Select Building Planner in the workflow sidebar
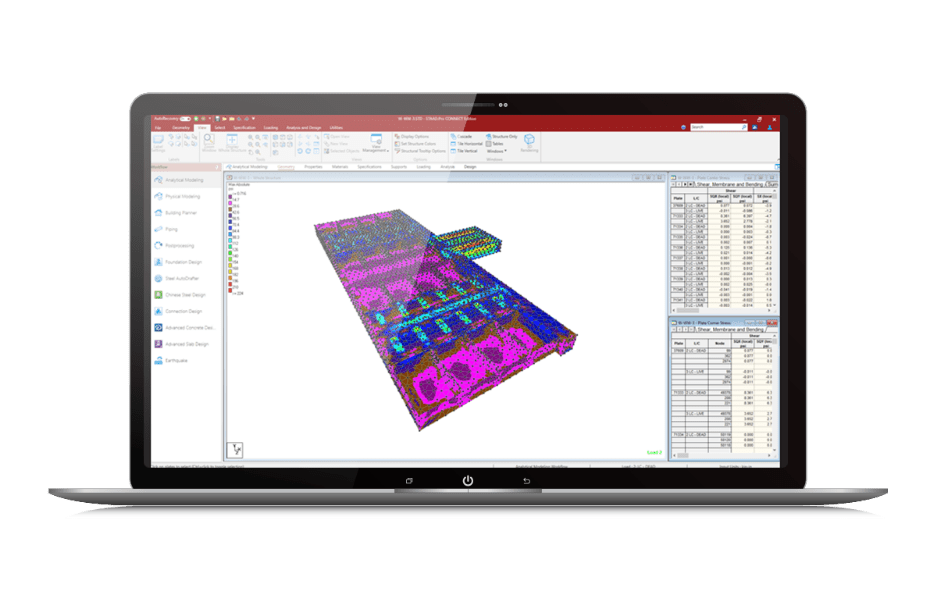Image resolution: width=937 pixels, height=609 pixels. coord(182,213)
